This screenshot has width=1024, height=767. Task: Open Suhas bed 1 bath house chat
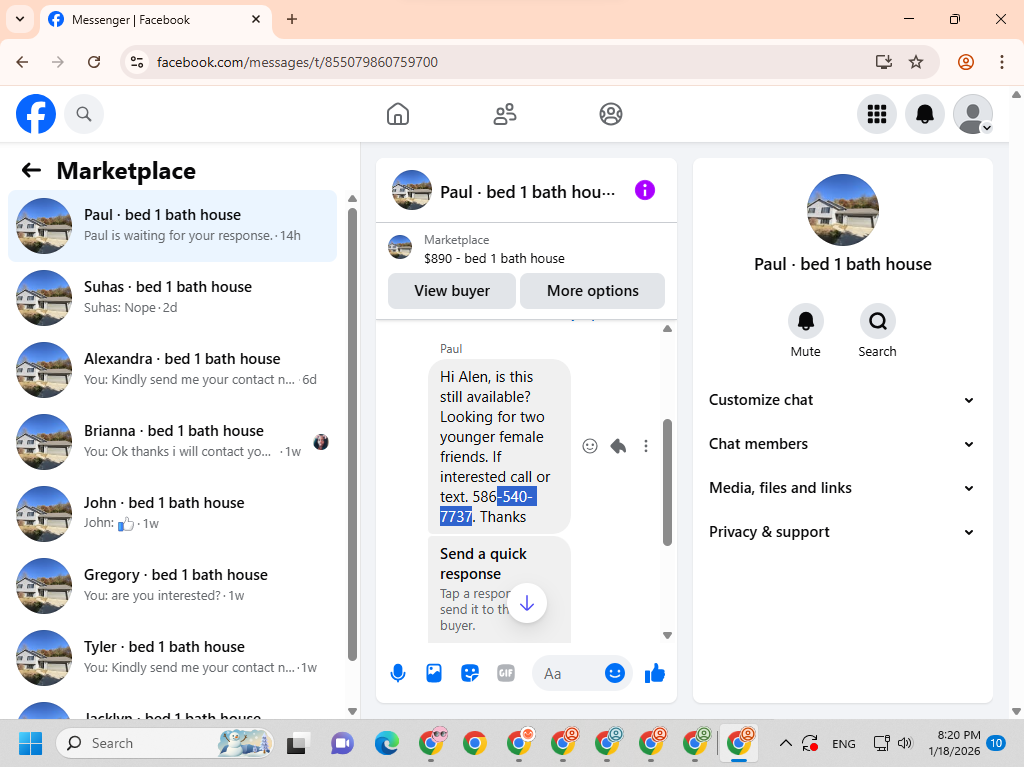[x=172, y=298]
